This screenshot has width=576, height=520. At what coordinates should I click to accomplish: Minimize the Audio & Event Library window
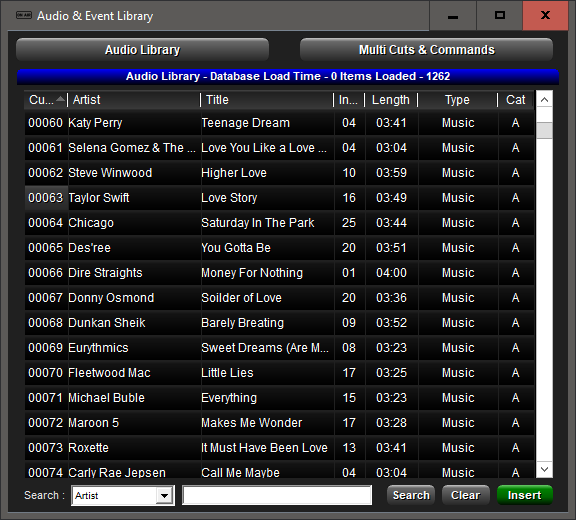(453, 16)
